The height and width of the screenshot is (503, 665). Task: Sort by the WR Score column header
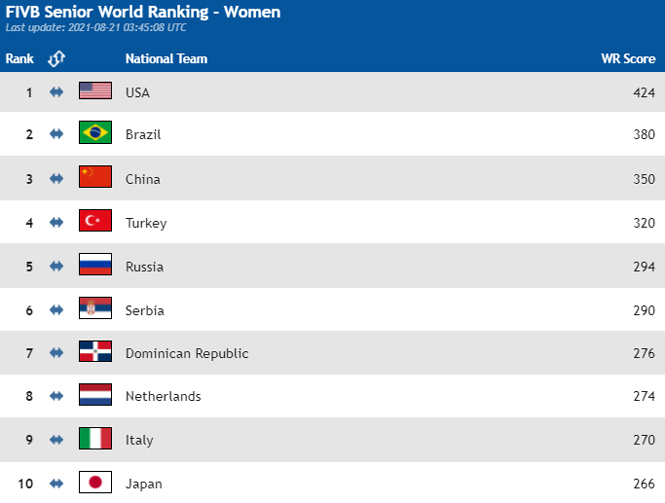[x=628, y=59]
